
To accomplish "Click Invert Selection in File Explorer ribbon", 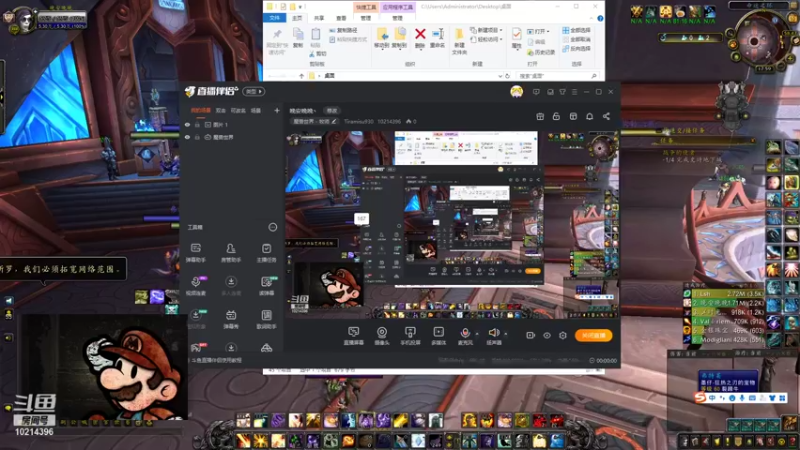I will (x=577, y=48).
